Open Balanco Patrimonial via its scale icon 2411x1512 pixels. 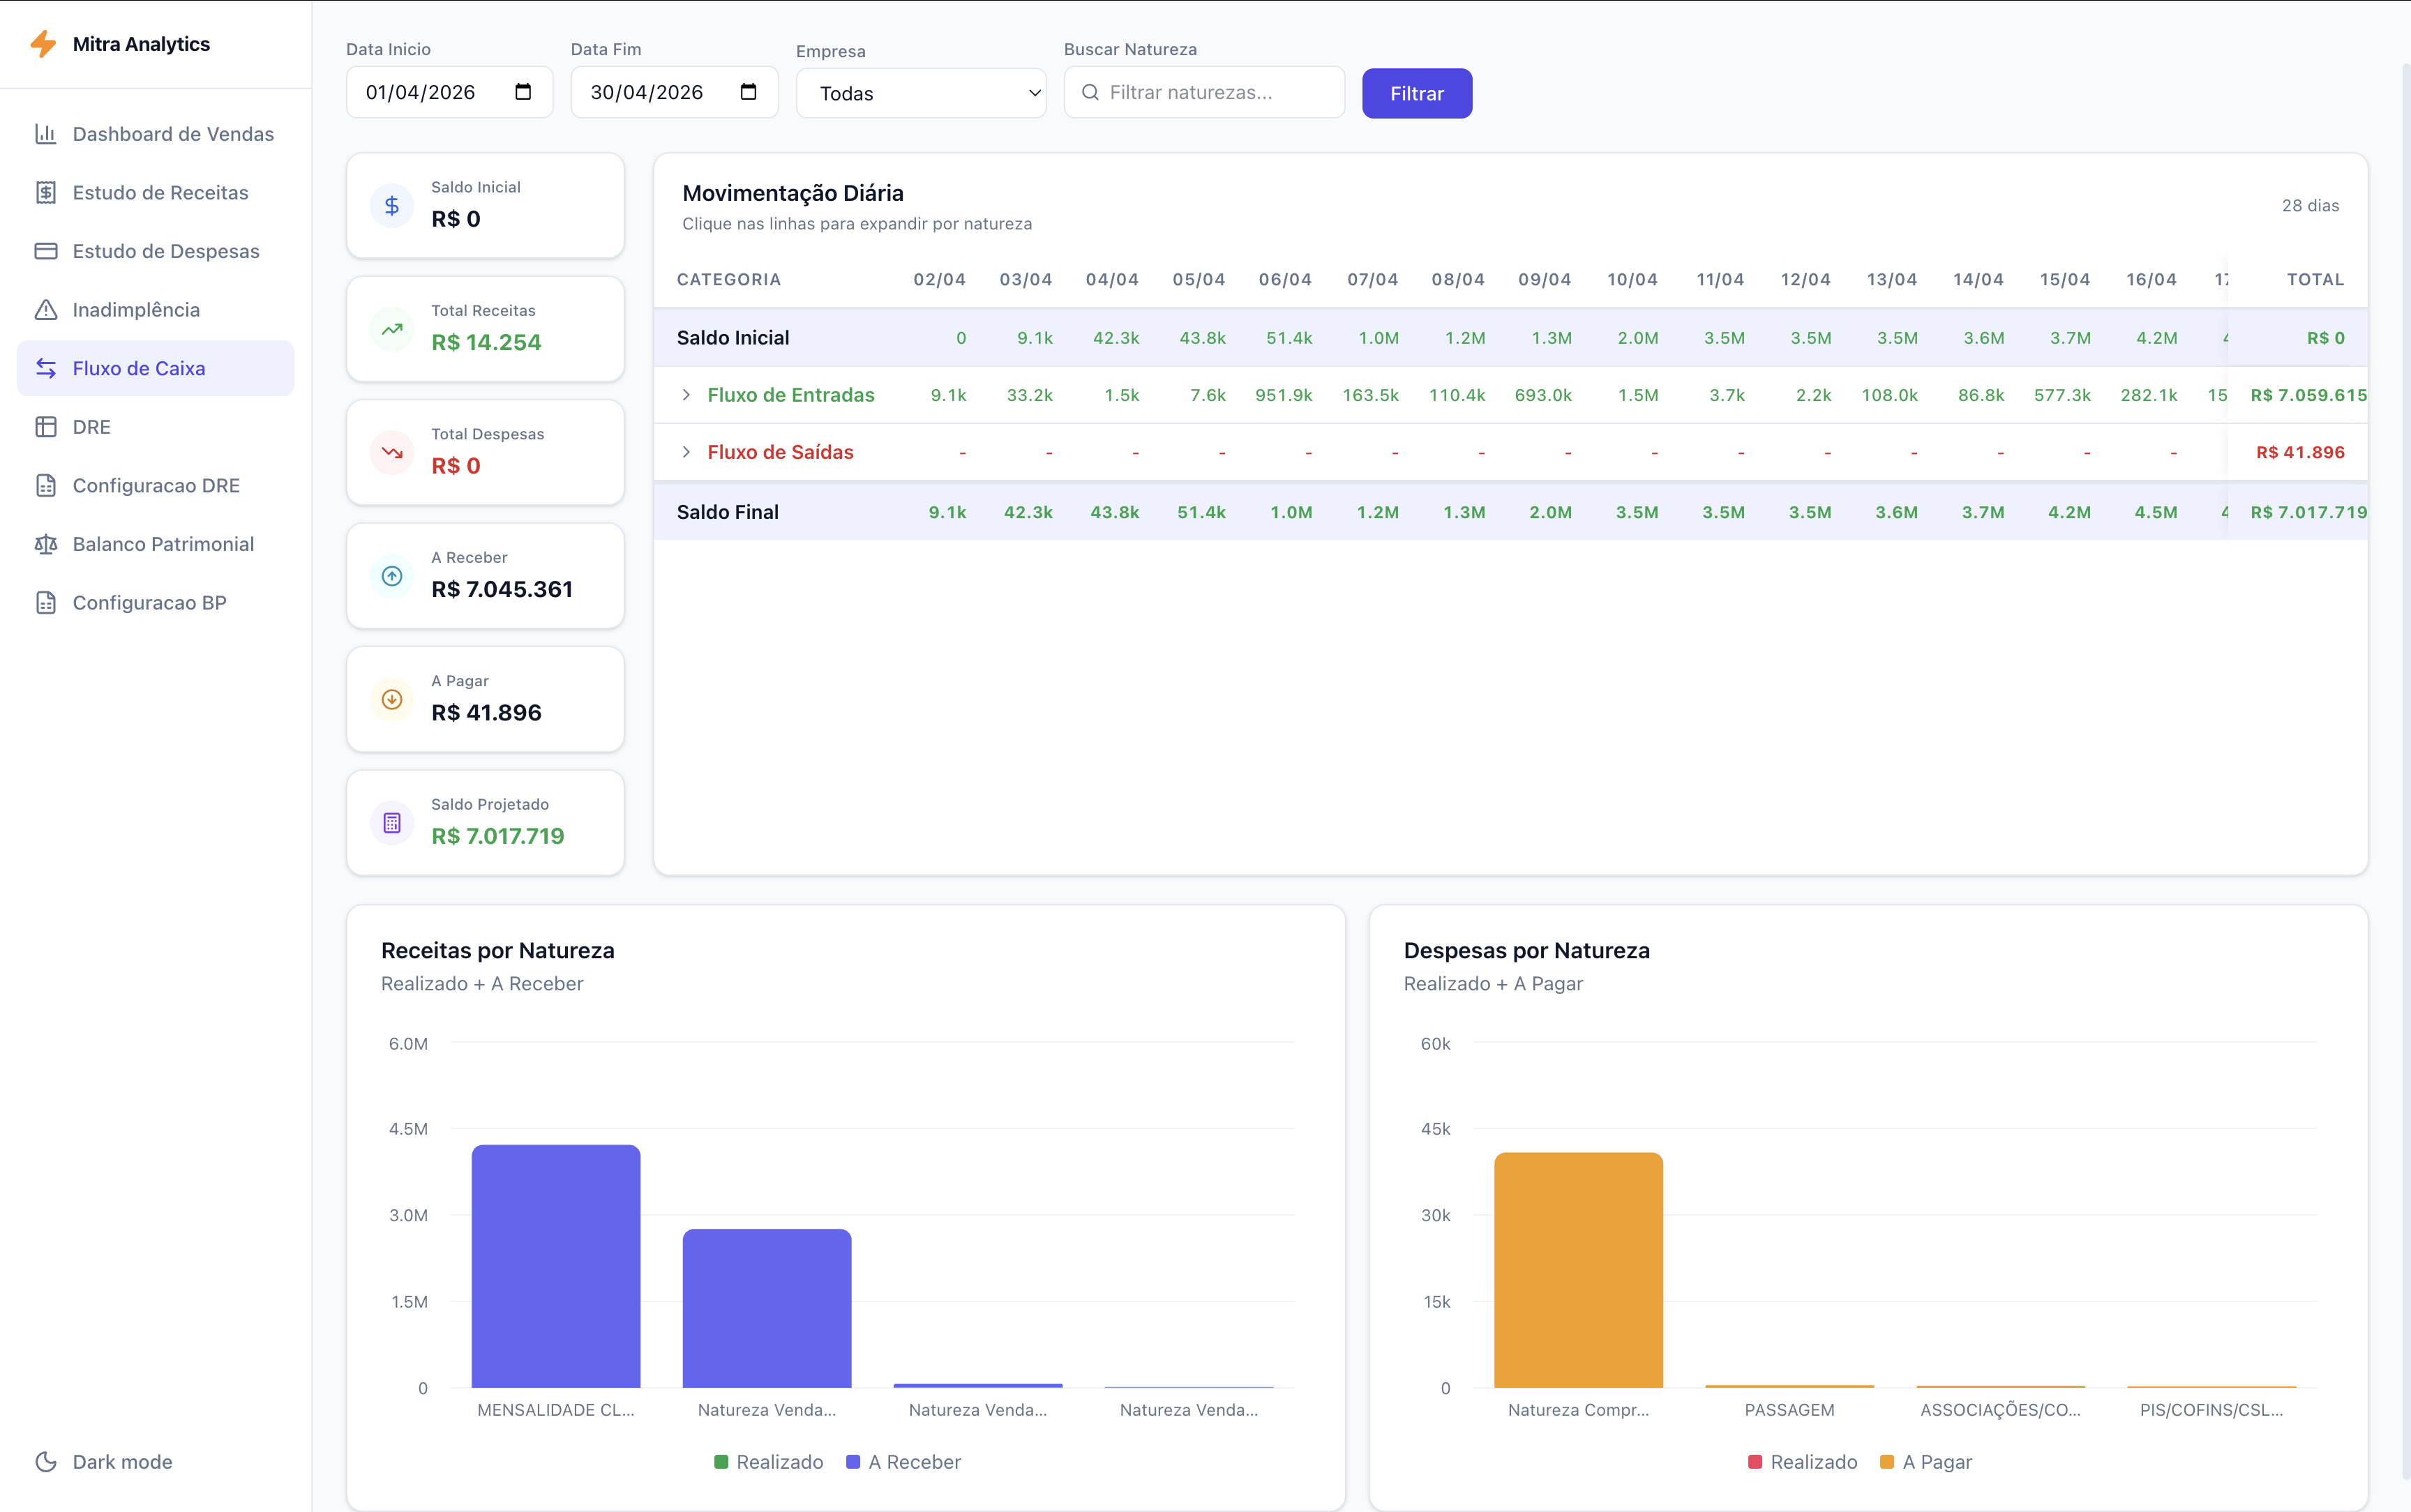pyautogui.click(x=47, y=544)
